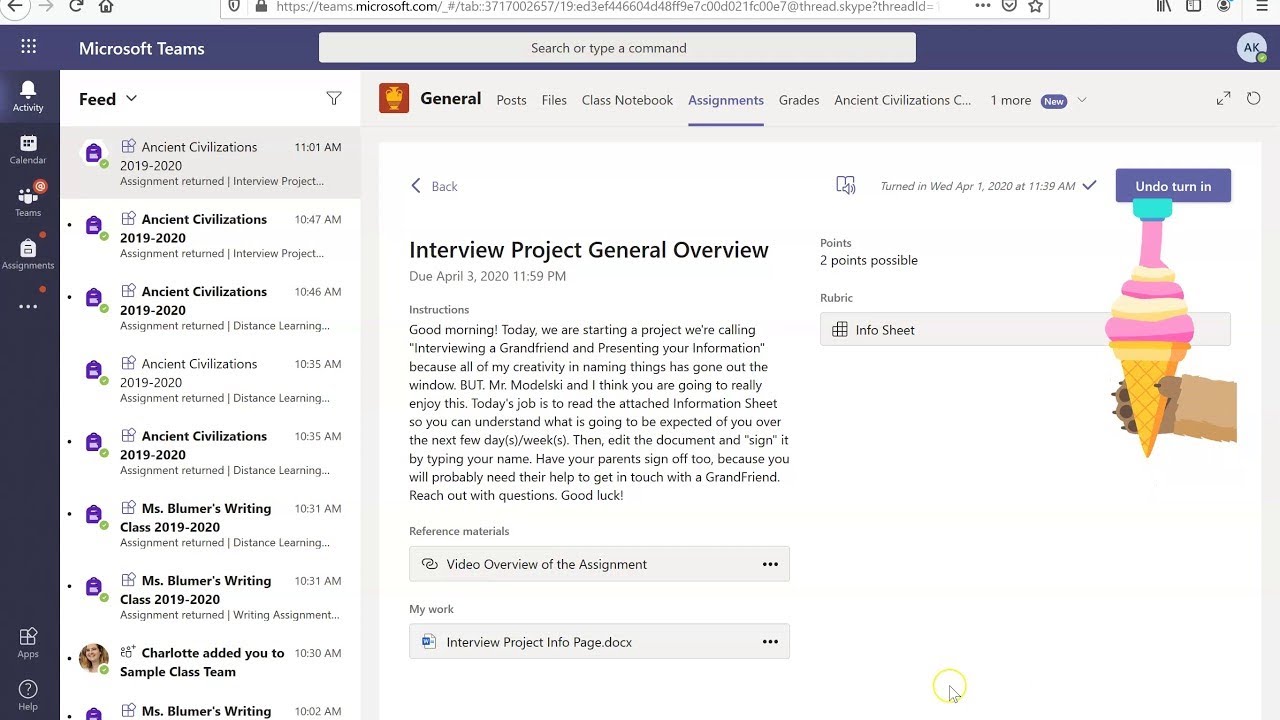Open options for Interview Project Info Page.docx

(x=770, y=642)
